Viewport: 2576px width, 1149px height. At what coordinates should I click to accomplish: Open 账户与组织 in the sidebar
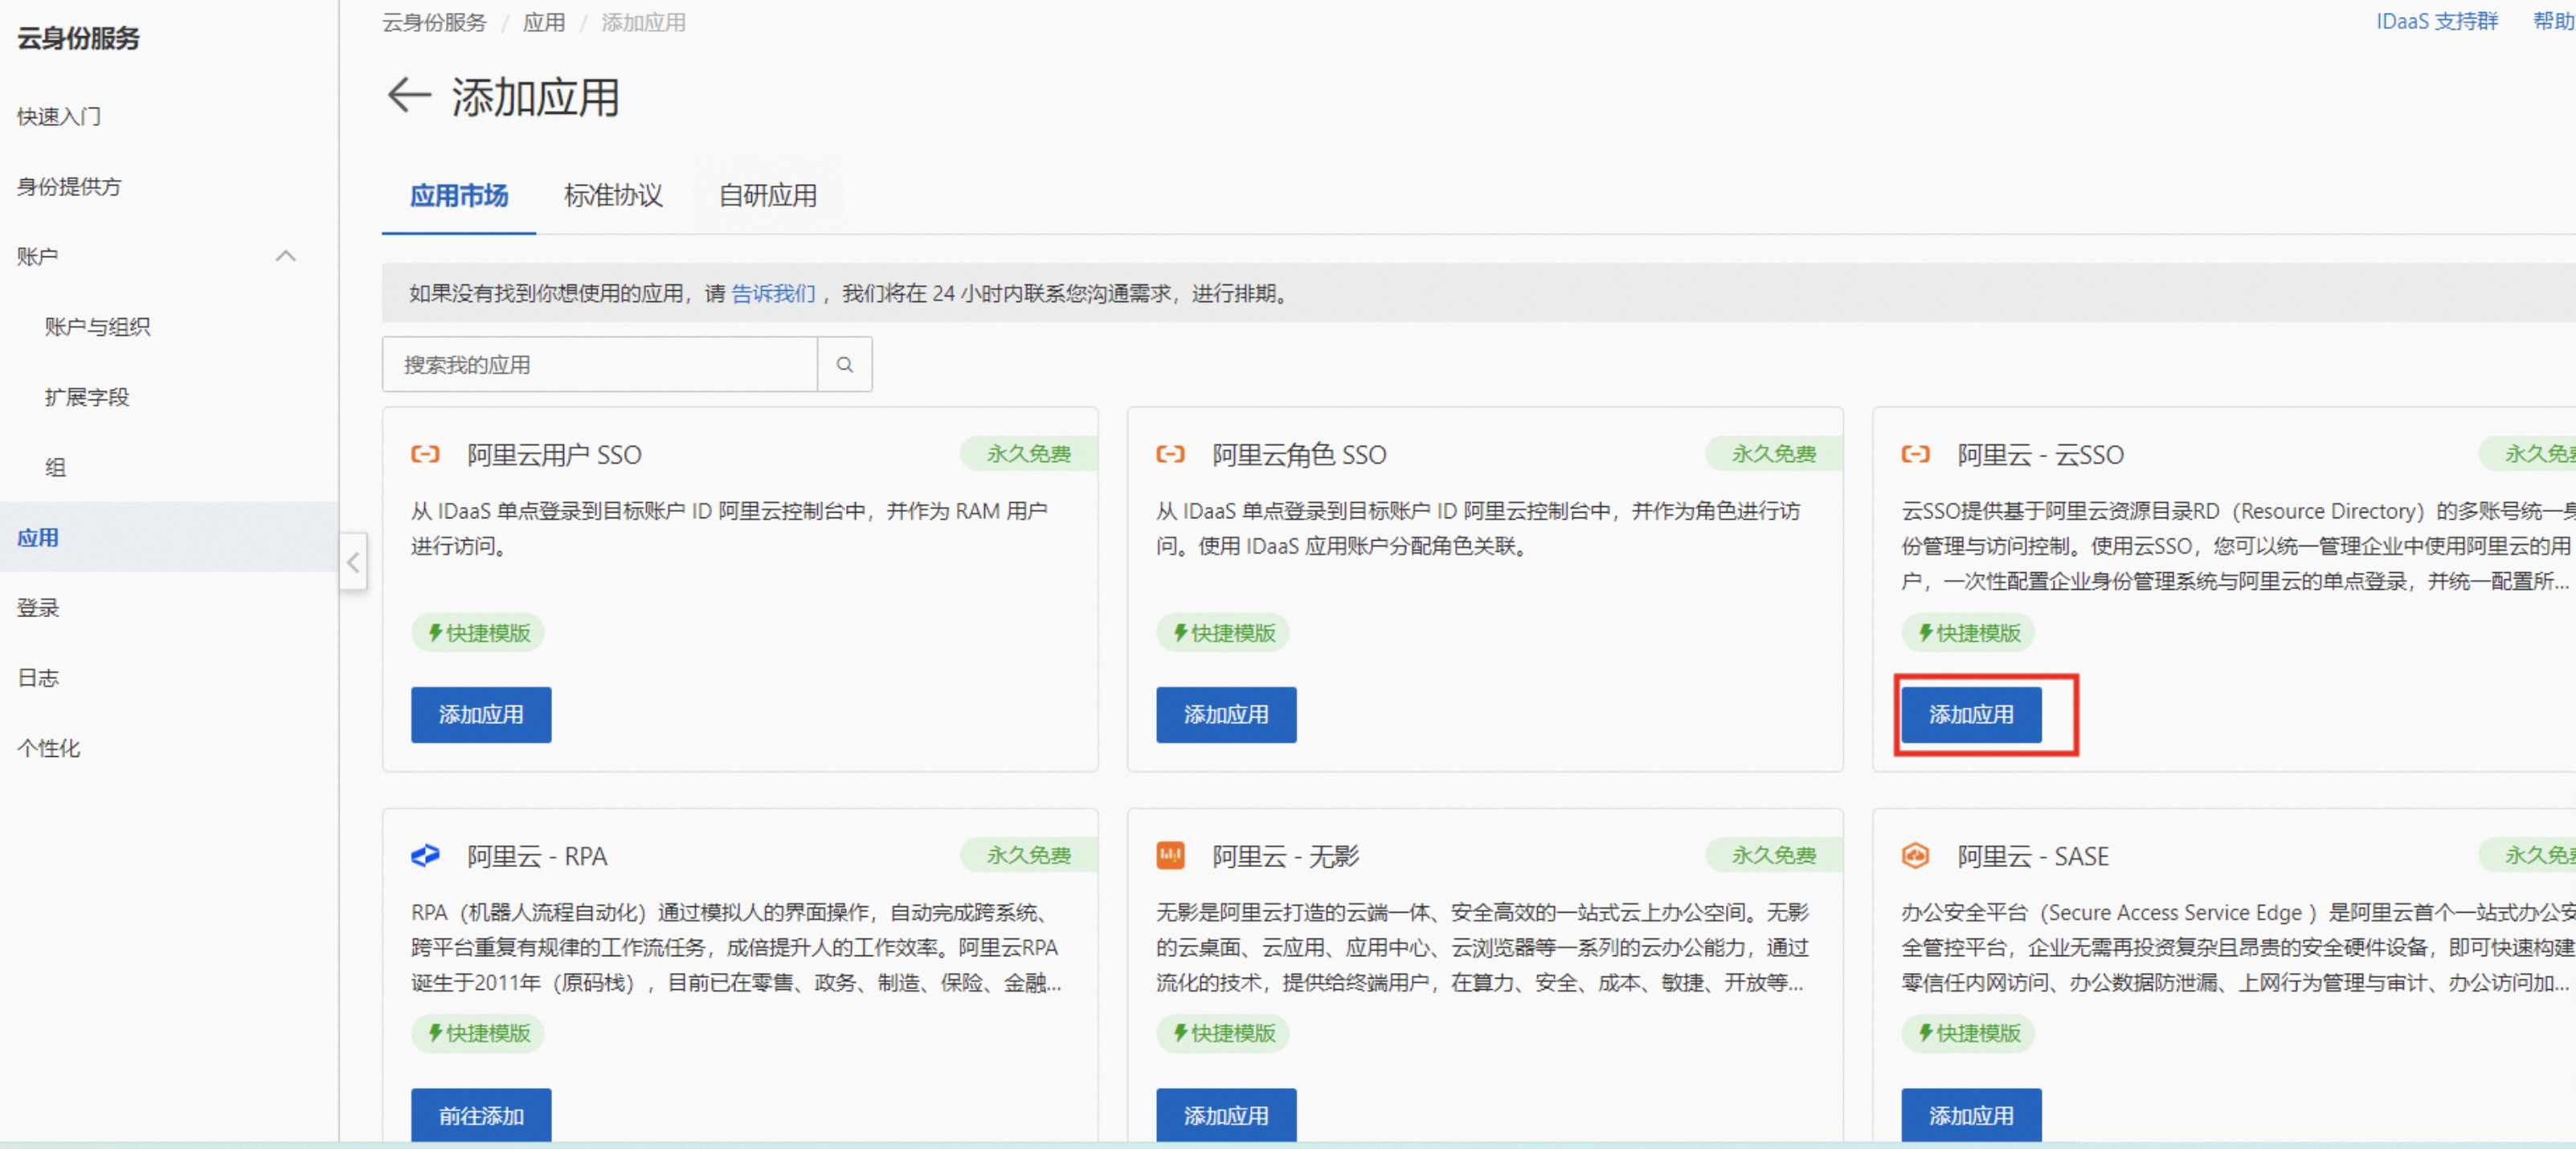click(x=97, y=327)
